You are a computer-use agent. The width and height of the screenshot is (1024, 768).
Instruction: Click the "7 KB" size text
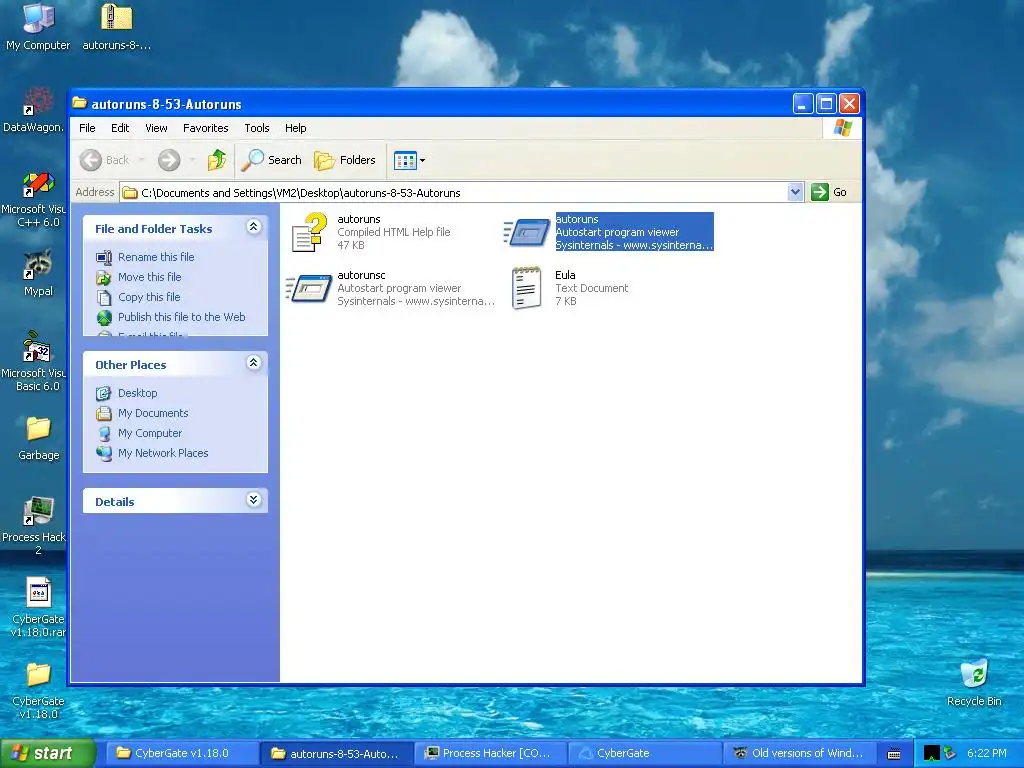tap(566, 301)
